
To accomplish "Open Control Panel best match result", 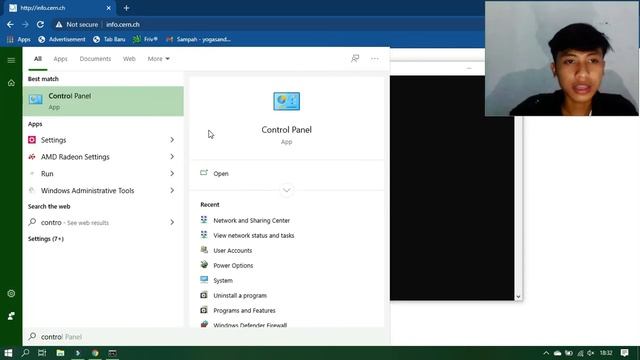I will [x=103, y=101].
